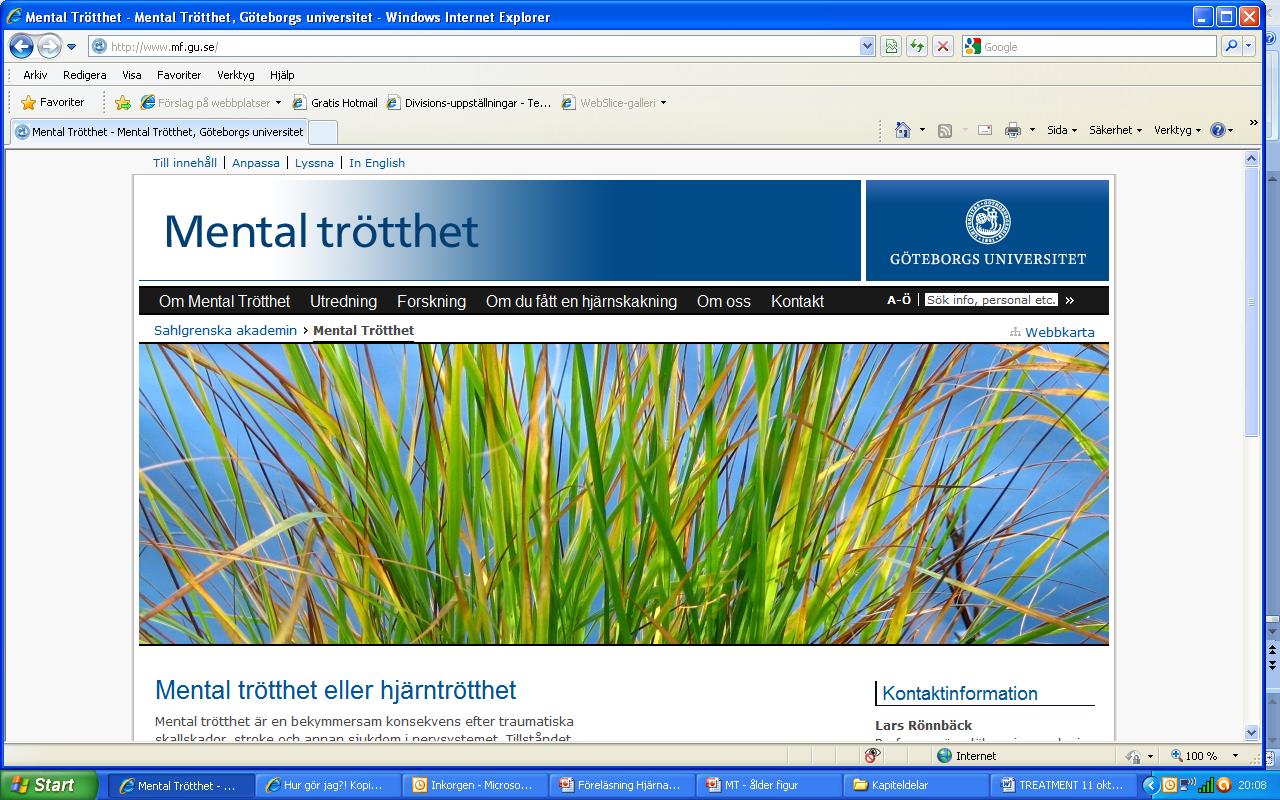Image resolution: width=1280 pixels, height=800 pixels.
Task: Click the Home icon in command bar
Action: pyautogui.click(x=903, y=130)
